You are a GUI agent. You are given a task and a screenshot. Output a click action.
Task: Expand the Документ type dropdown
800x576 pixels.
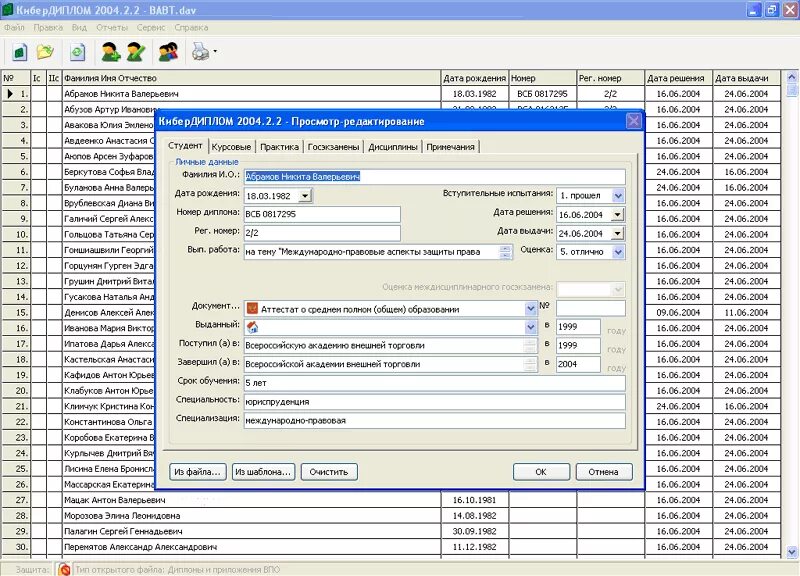click(x=530, y=309)
